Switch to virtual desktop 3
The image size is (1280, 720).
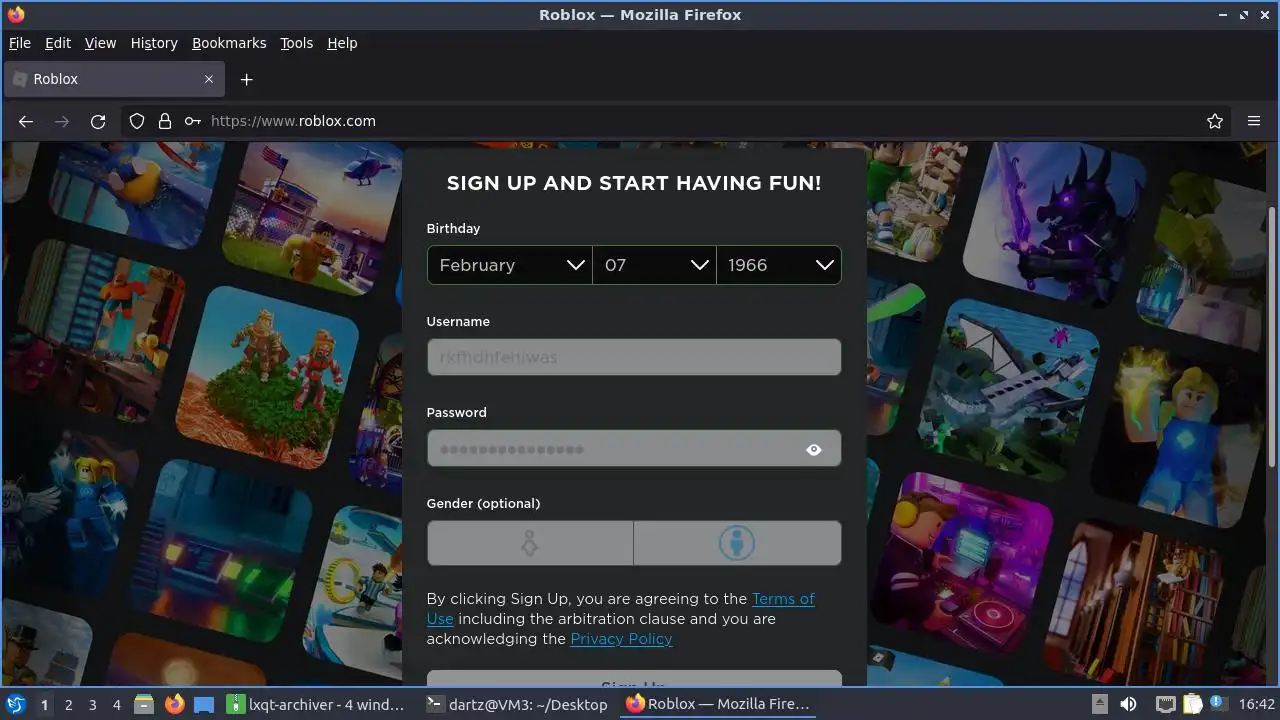pyautogui.click(x=92, y=704)
